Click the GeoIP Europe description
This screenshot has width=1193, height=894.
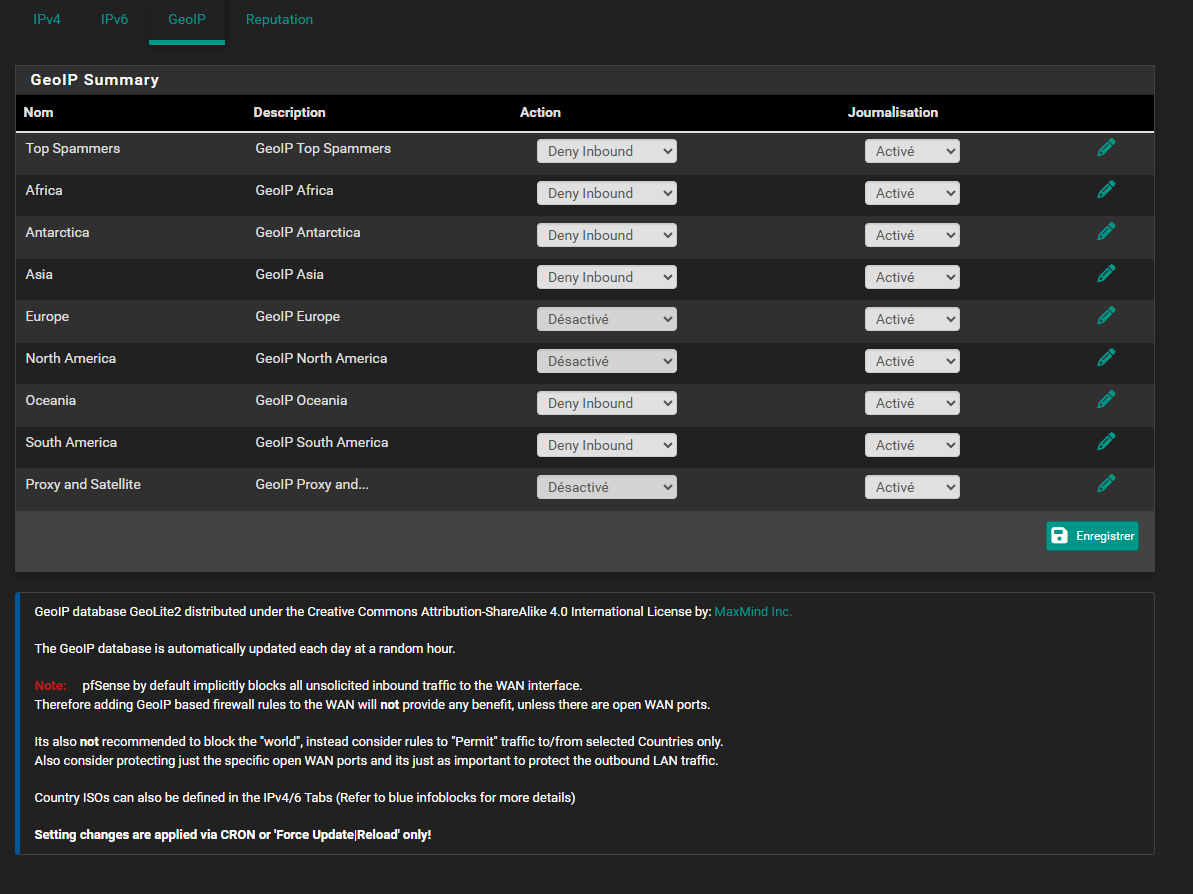297,317
